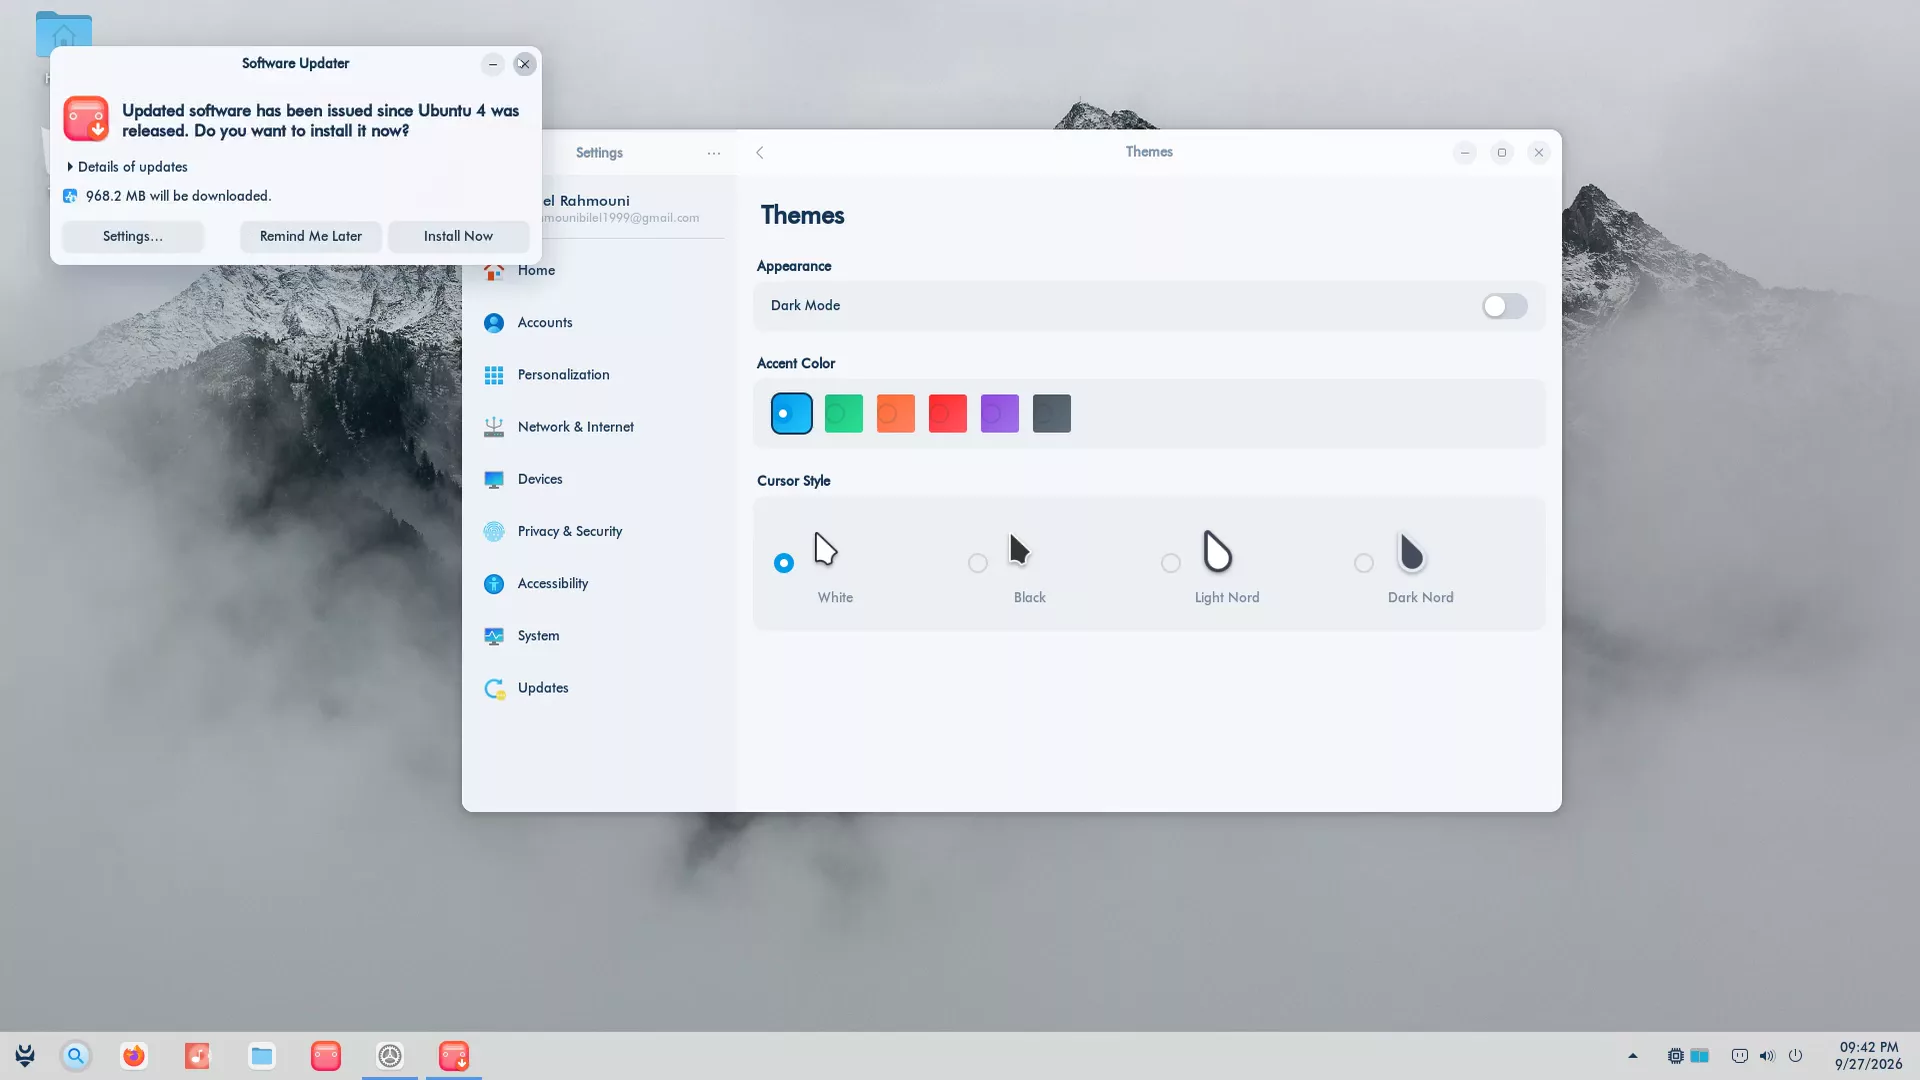Click Remind Me Later button
Screen dimensions: 1920x1080
coord(311,237)
